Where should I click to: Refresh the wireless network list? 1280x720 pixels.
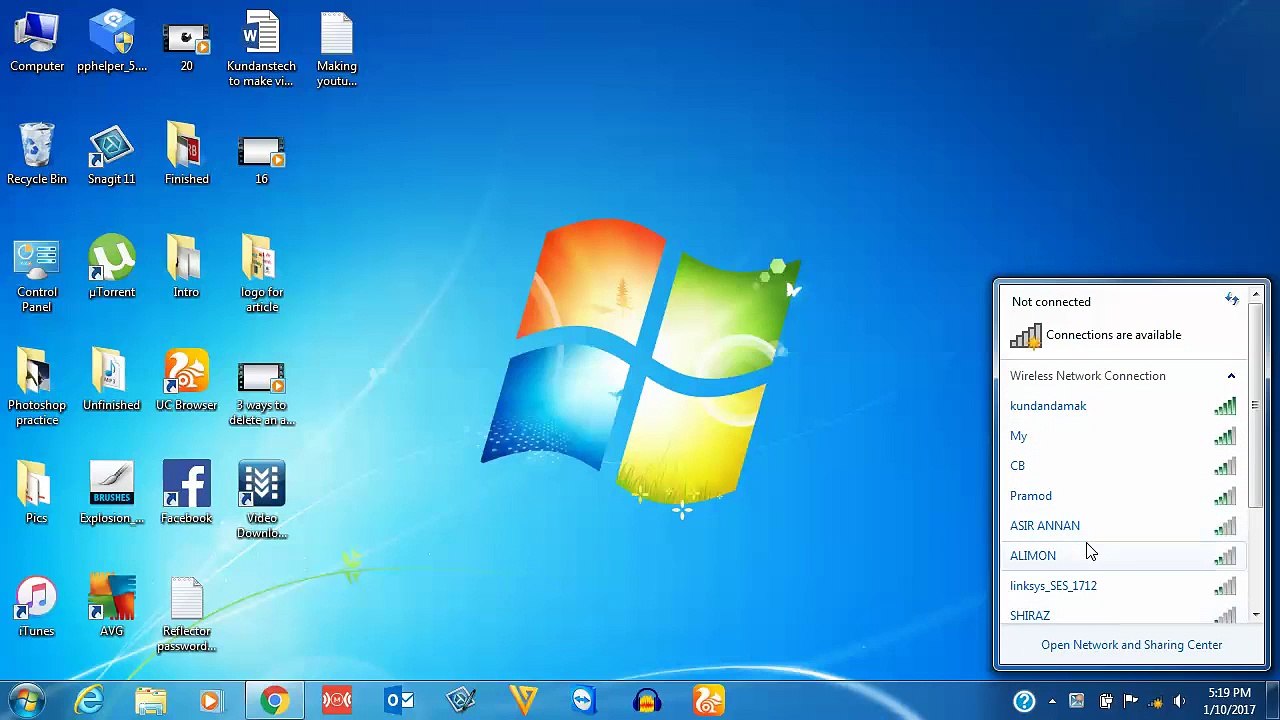[x=1232, y=300]
